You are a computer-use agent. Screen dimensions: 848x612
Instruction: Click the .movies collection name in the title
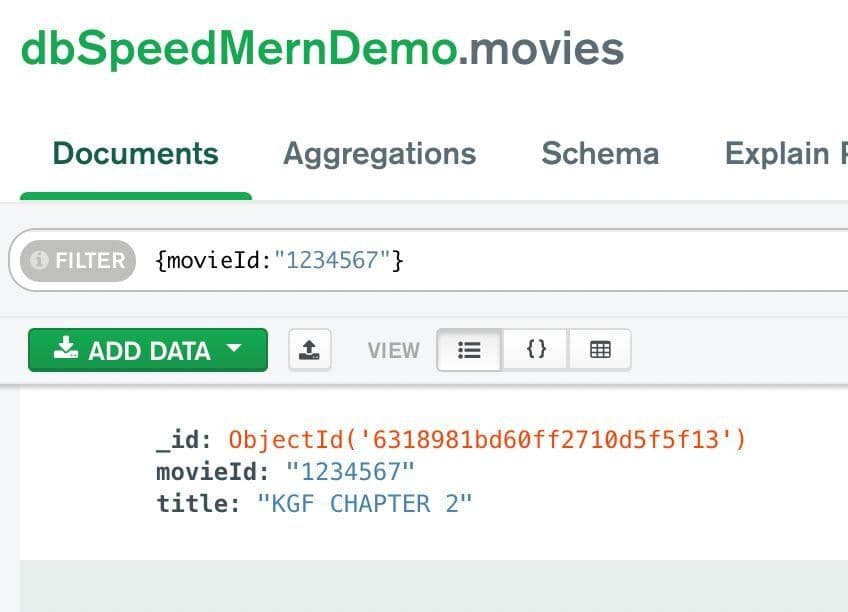[x=542, y=49]
